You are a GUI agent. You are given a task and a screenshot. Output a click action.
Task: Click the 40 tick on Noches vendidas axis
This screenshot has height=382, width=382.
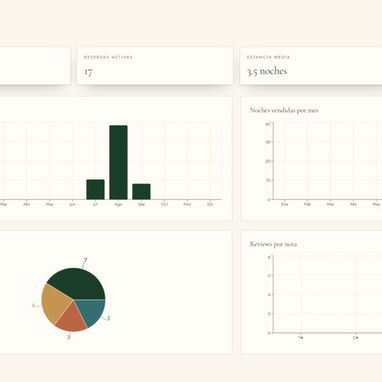tap(268, 124)
